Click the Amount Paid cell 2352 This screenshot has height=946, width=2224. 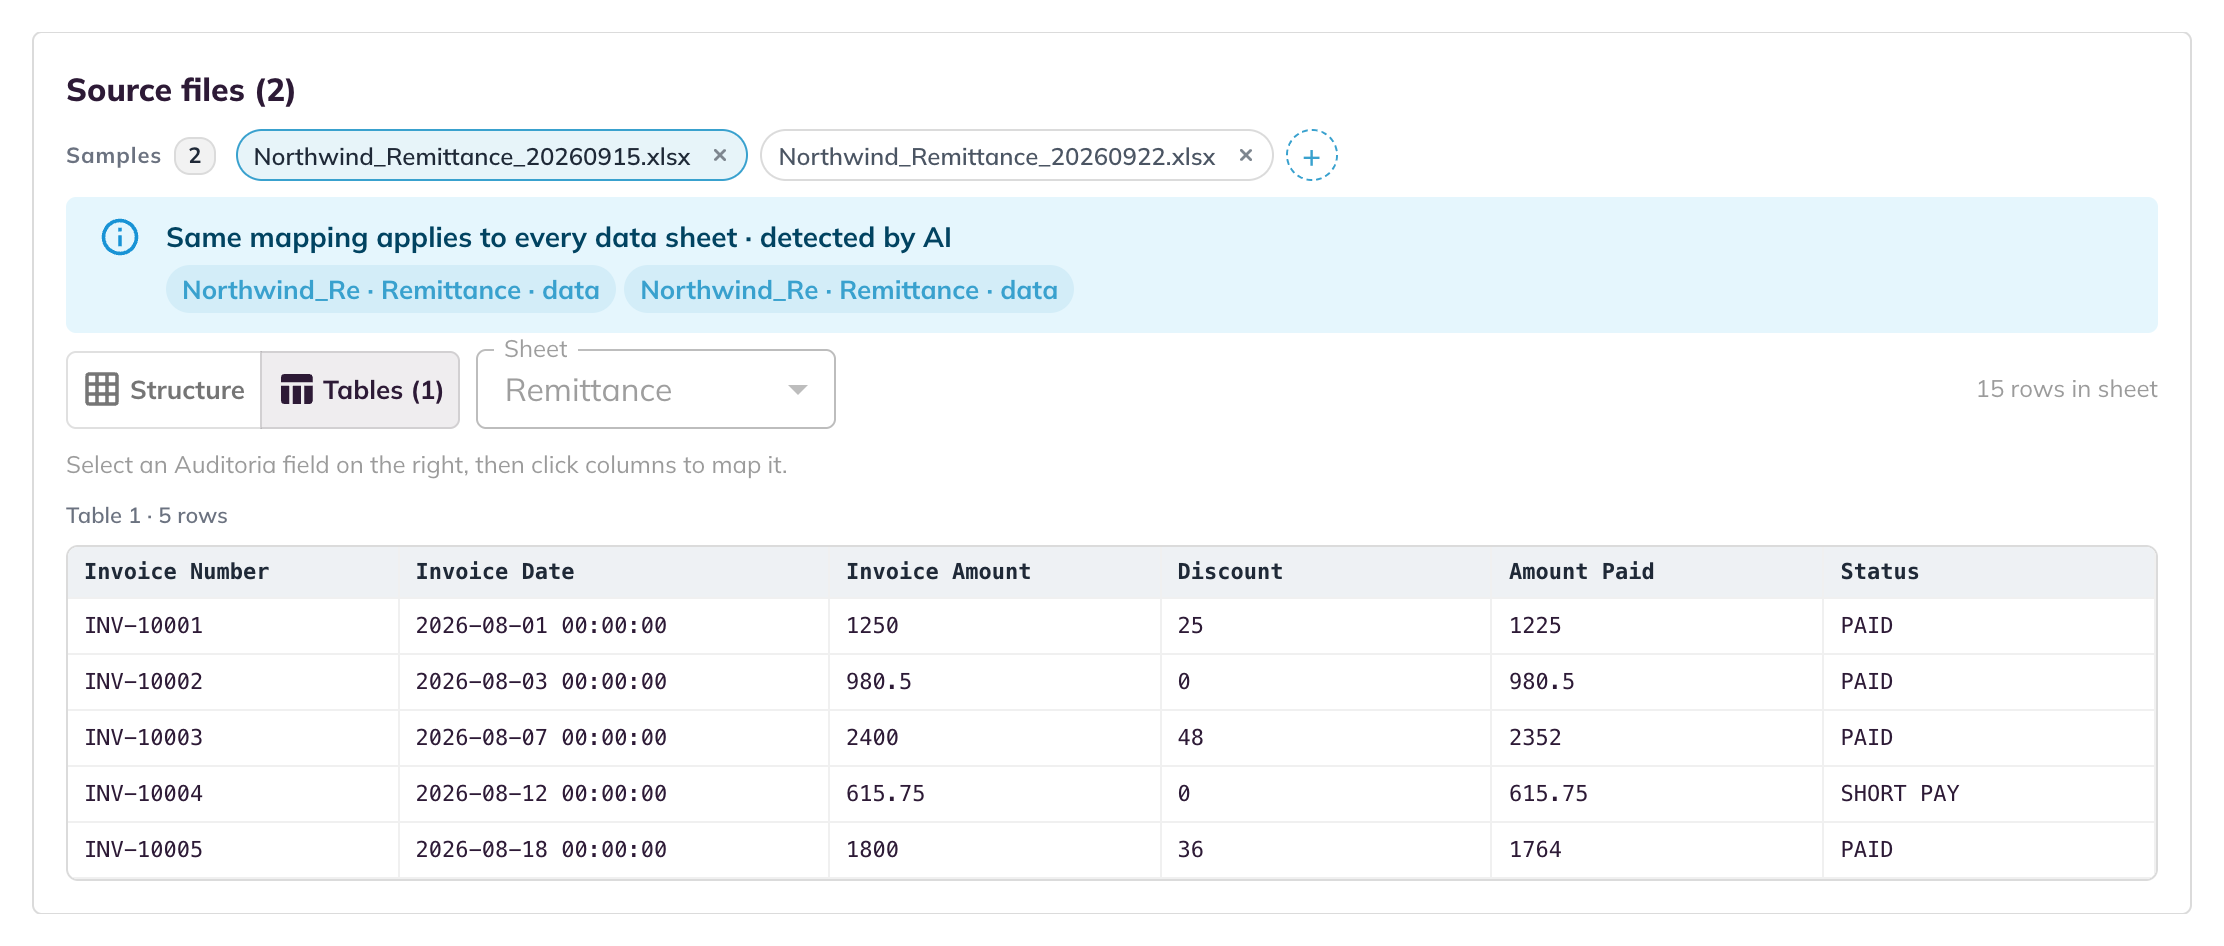point(1657,738)
